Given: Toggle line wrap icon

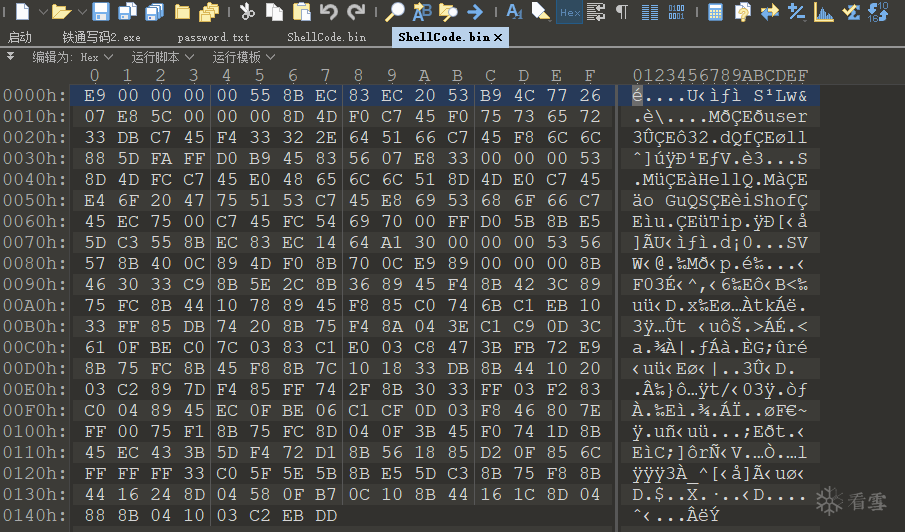Looking at the screenshot, I should [596, 12].
